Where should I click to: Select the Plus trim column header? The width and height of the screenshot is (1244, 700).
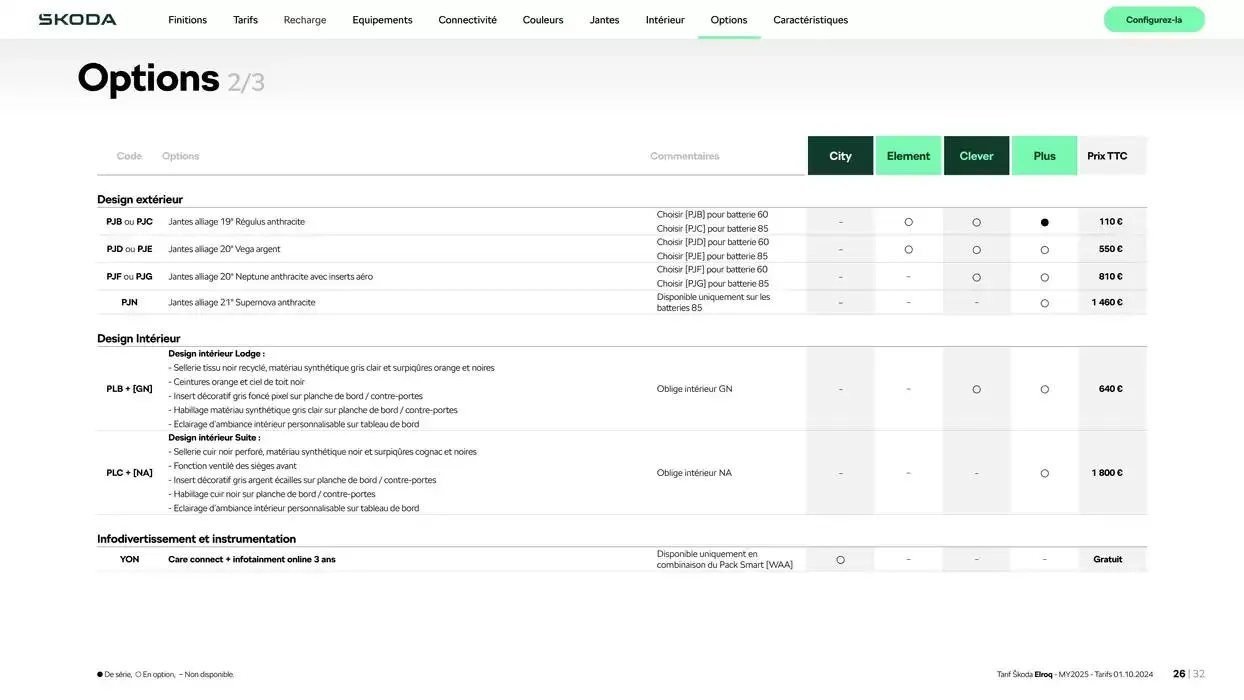[x=1044, y=156]
